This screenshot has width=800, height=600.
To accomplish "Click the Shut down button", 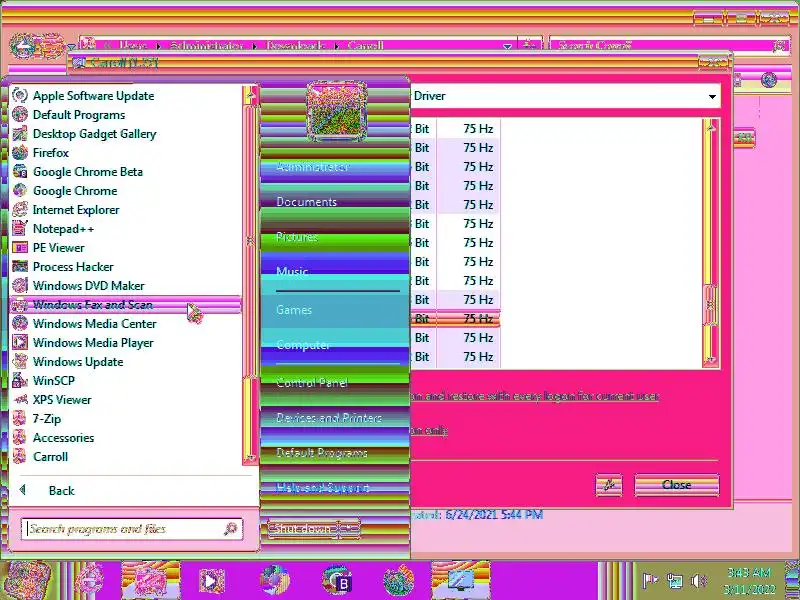I will tap(302, 529).
